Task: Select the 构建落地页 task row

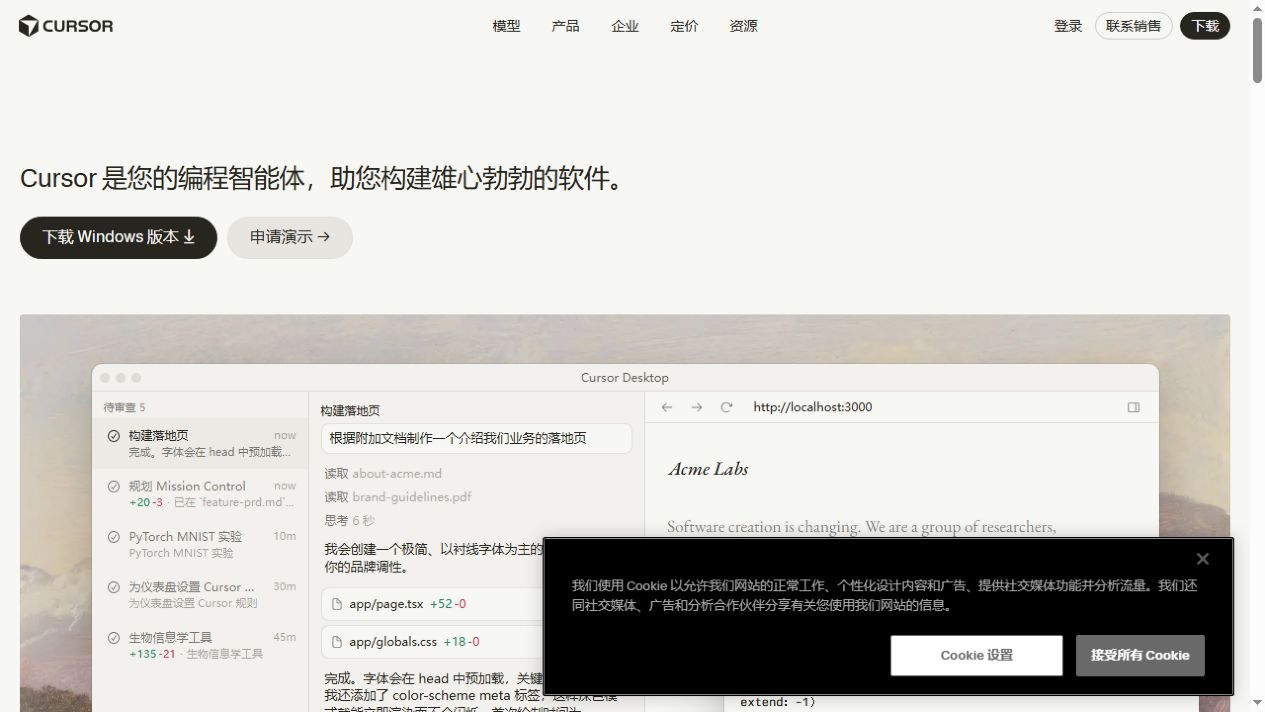Action: point(200,443)
